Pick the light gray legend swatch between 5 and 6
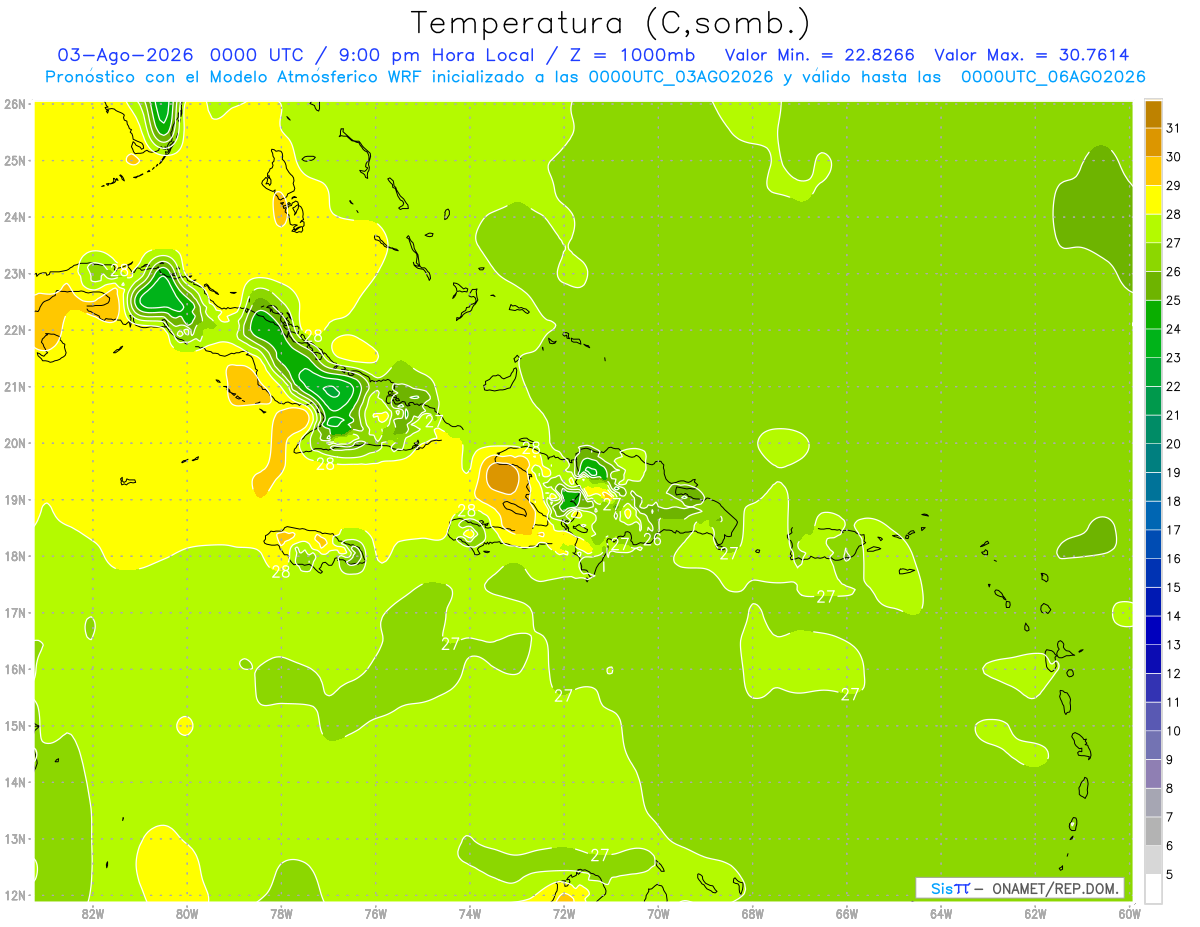 pyautogui.click(x=1153, y=860)
